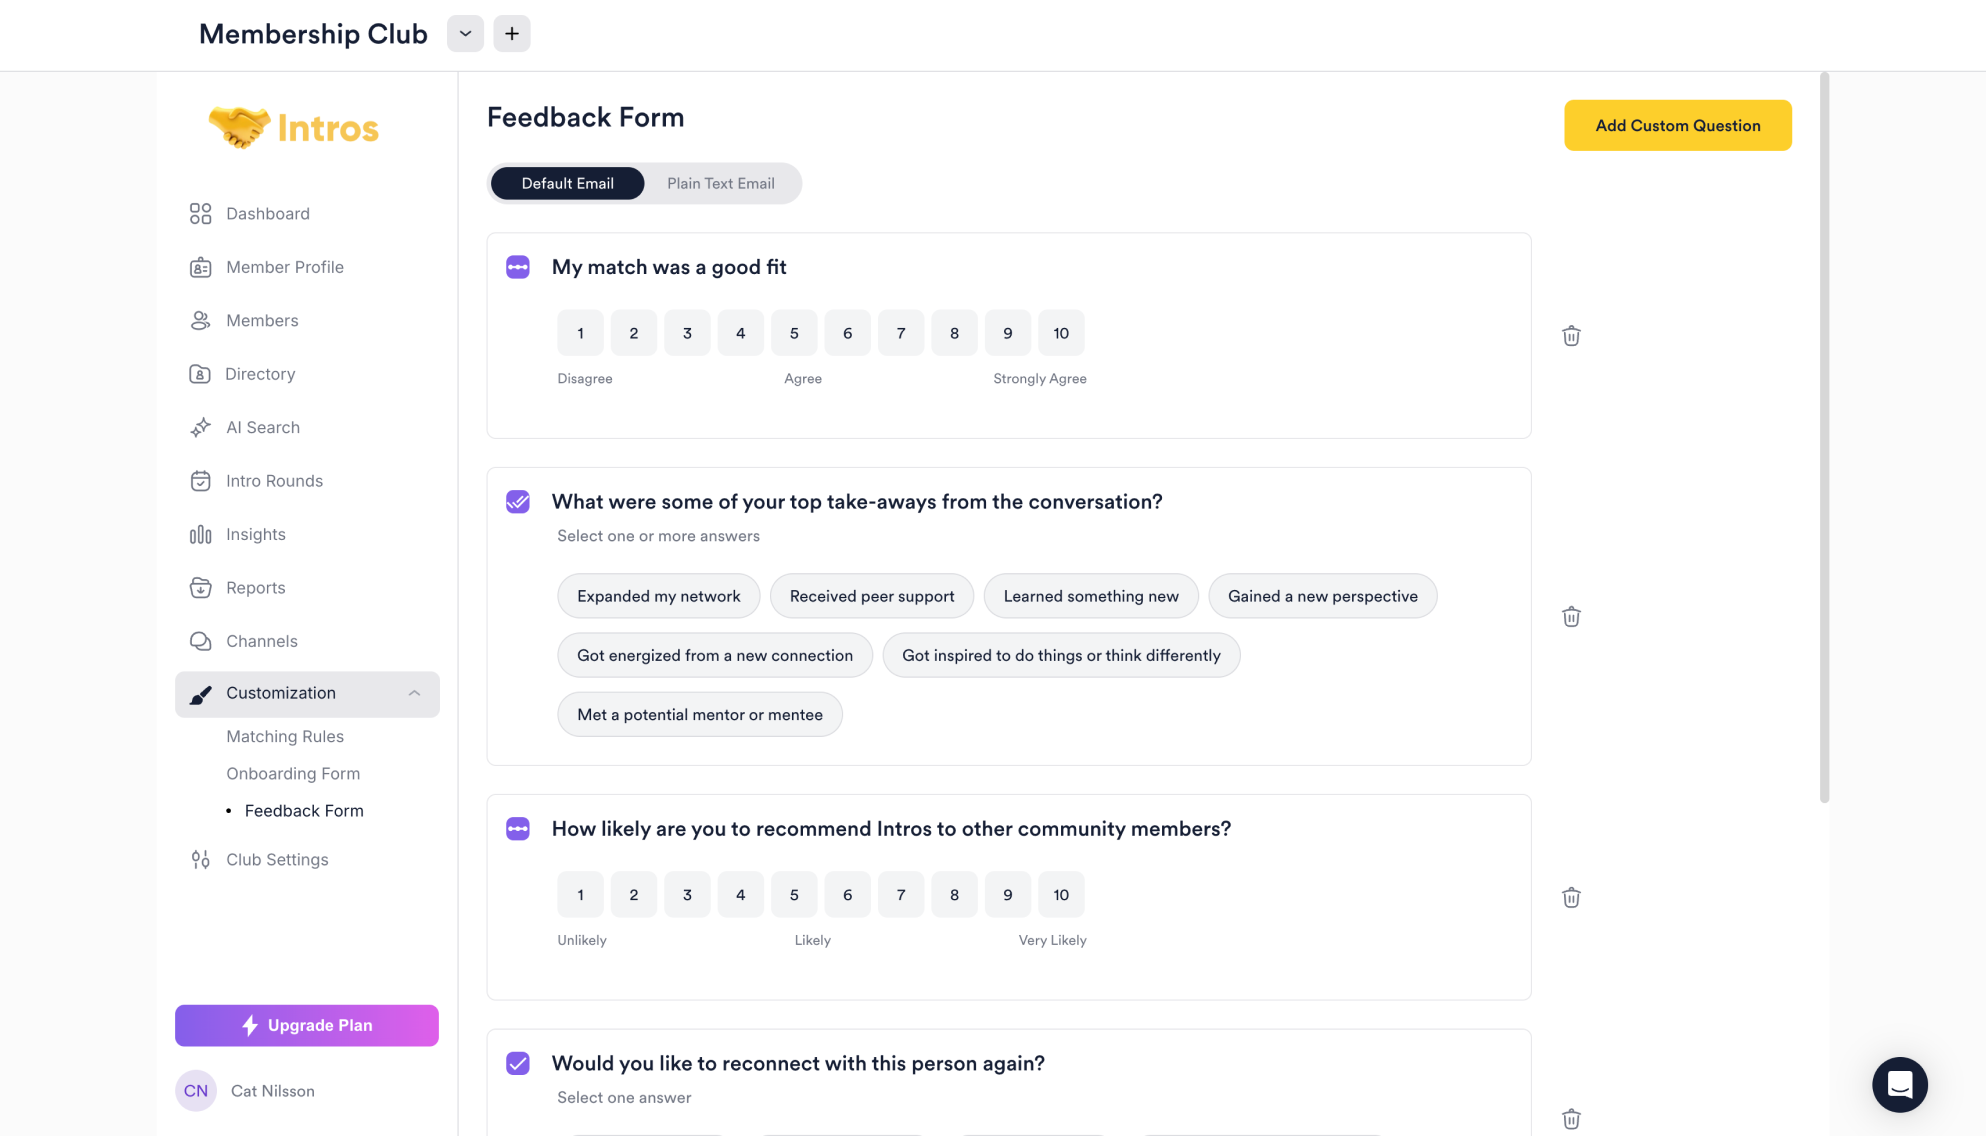Click the Club Settings sliders icon

tap(201, 860)
